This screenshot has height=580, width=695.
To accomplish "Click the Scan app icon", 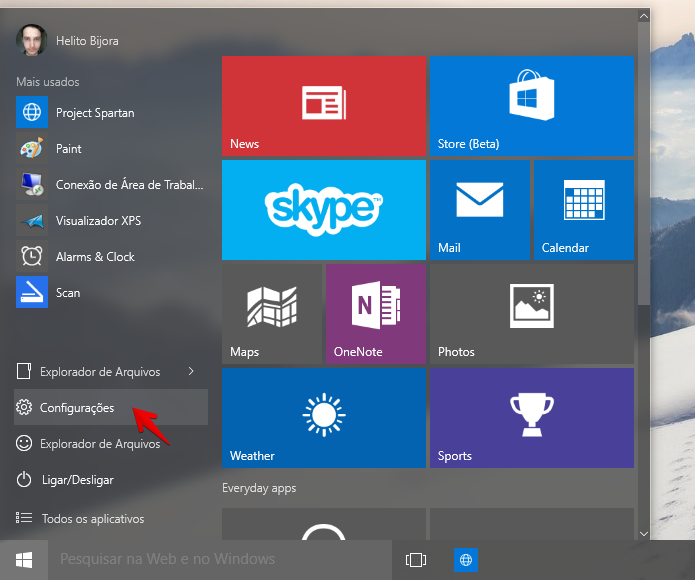I will [32, 292].
